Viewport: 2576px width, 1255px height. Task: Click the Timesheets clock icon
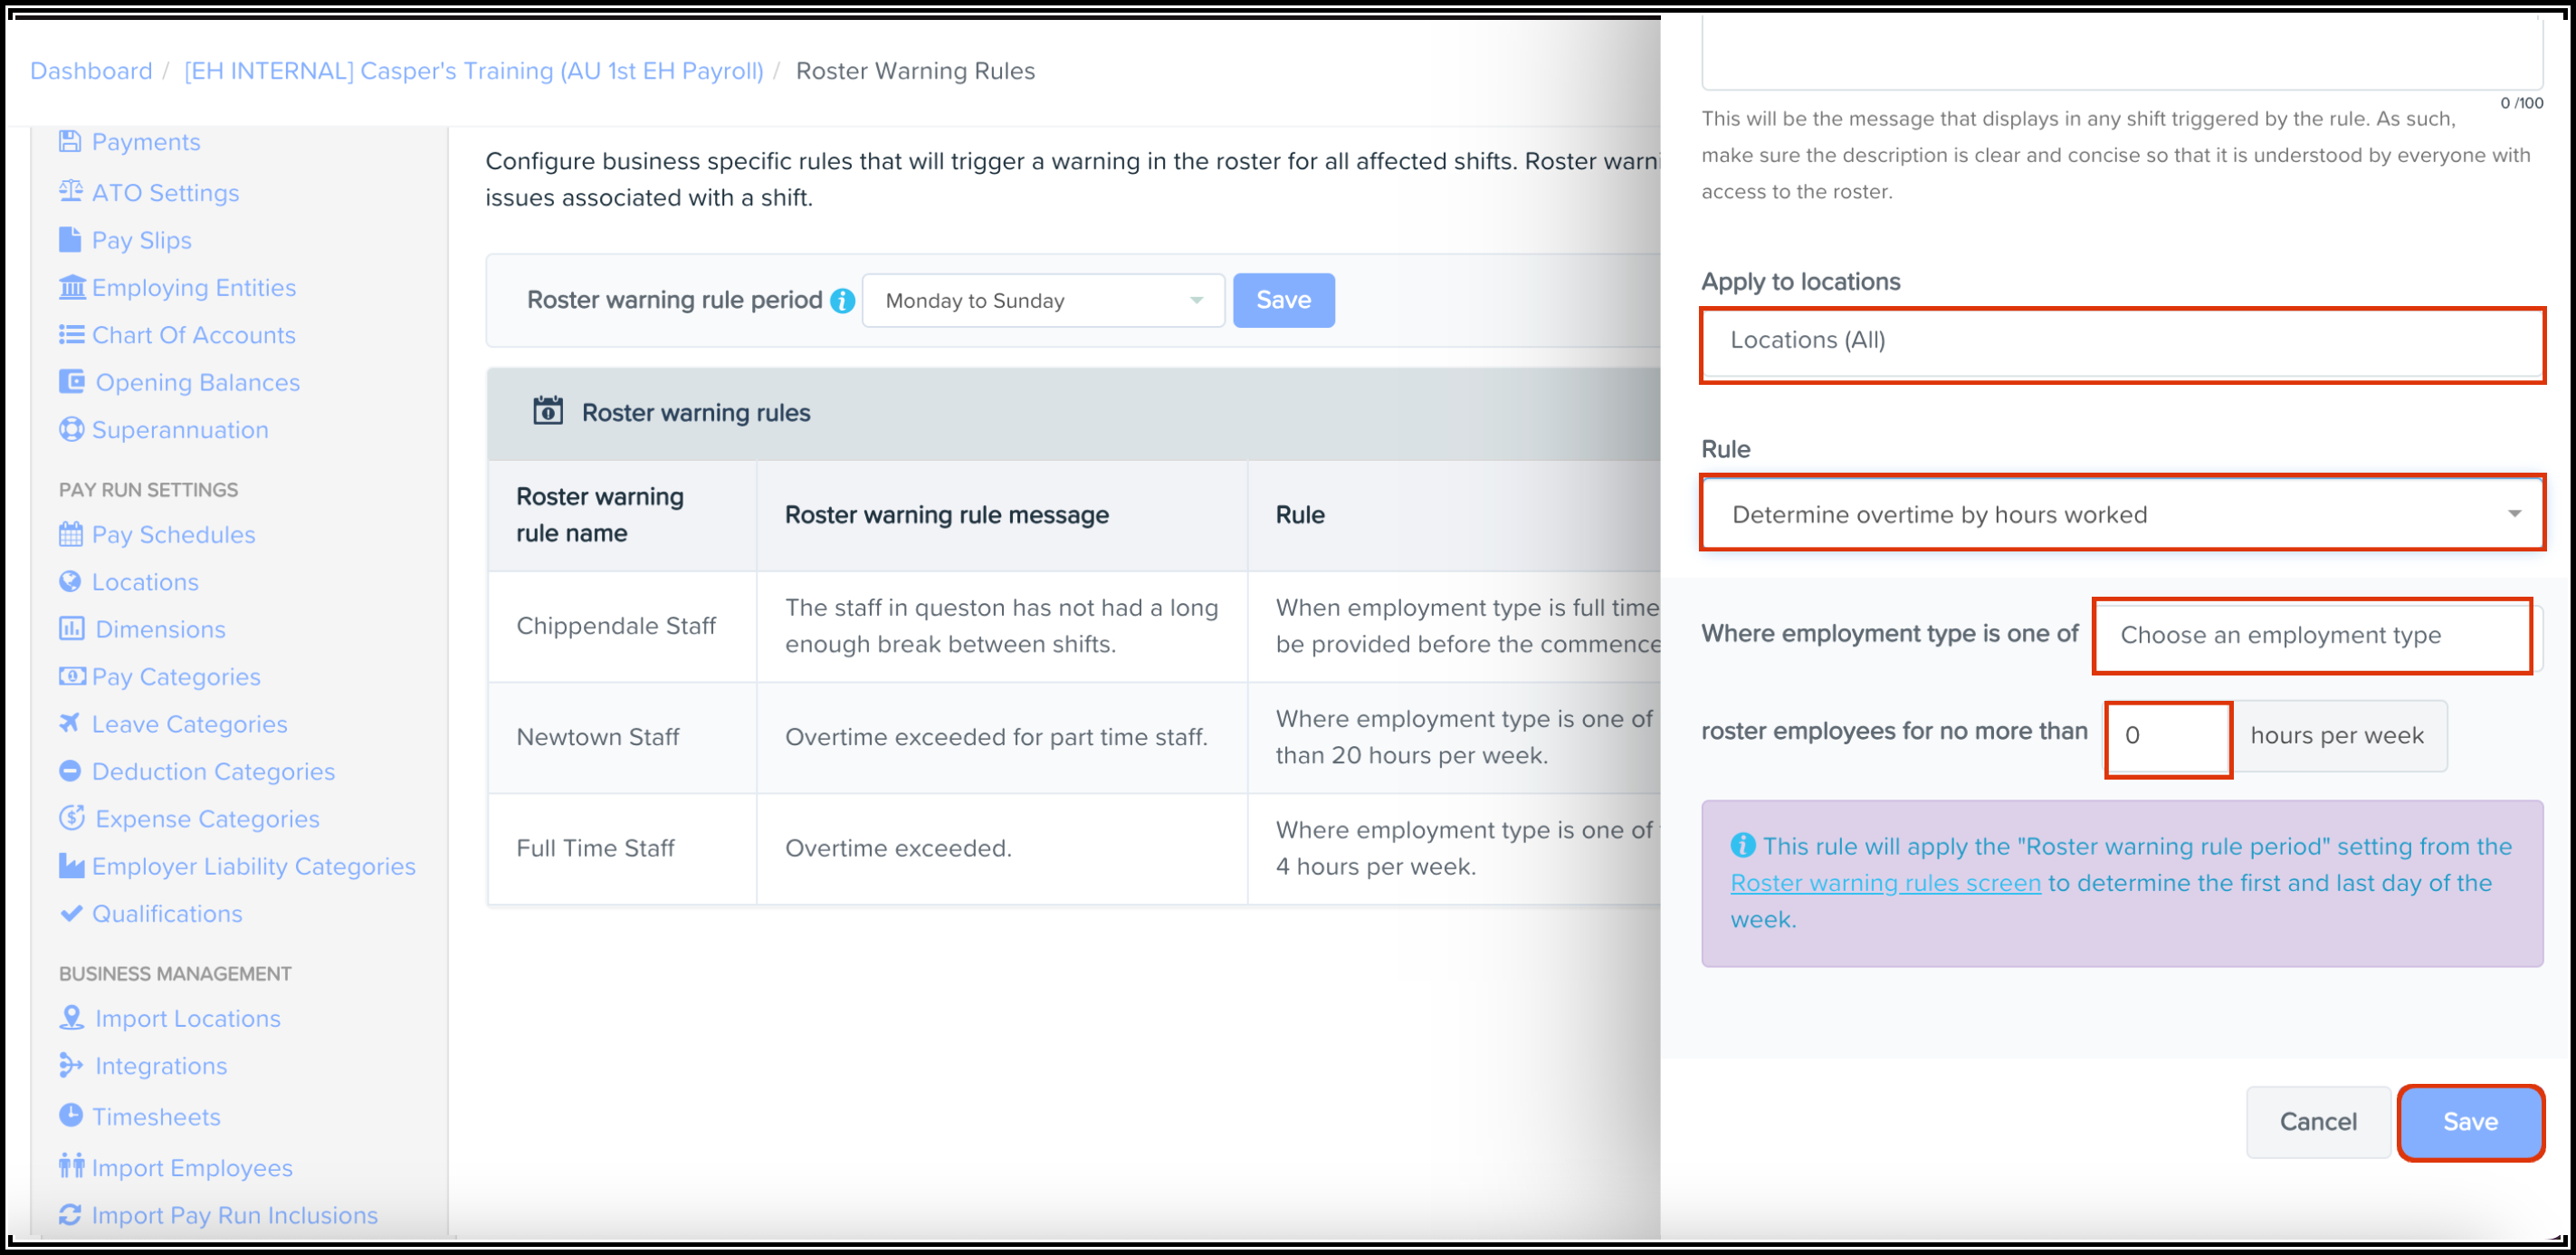70,1115
